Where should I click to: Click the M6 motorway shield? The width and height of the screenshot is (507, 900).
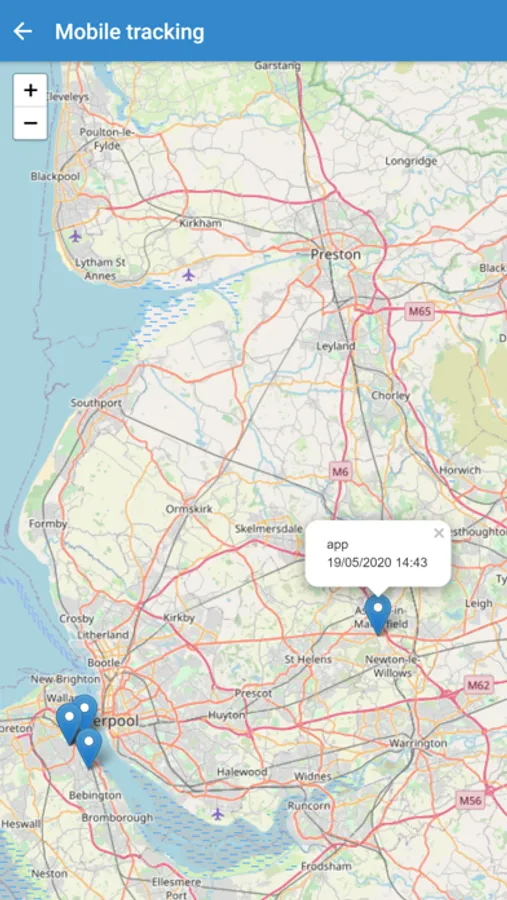point(341,472)
